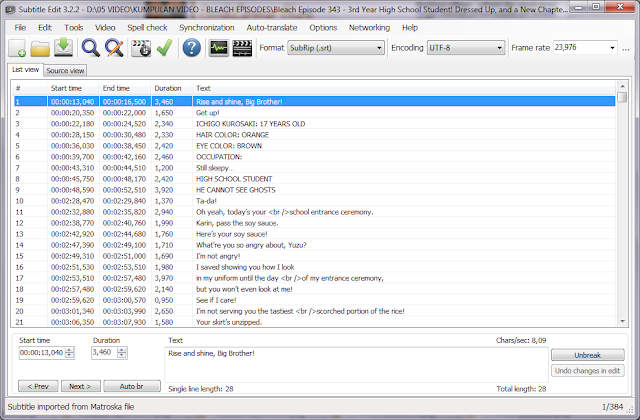Select the 'HAIR COLOR: ORANGE' row

pos(314,135)
